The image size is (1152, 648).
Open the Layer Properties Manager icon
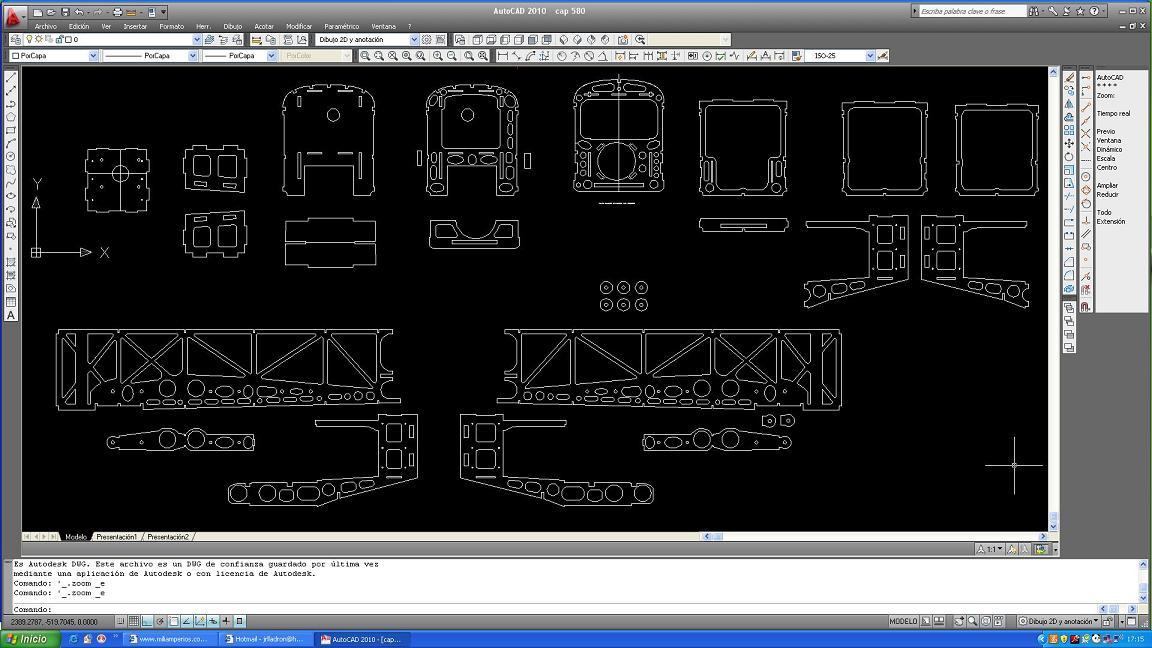point(16,40)
